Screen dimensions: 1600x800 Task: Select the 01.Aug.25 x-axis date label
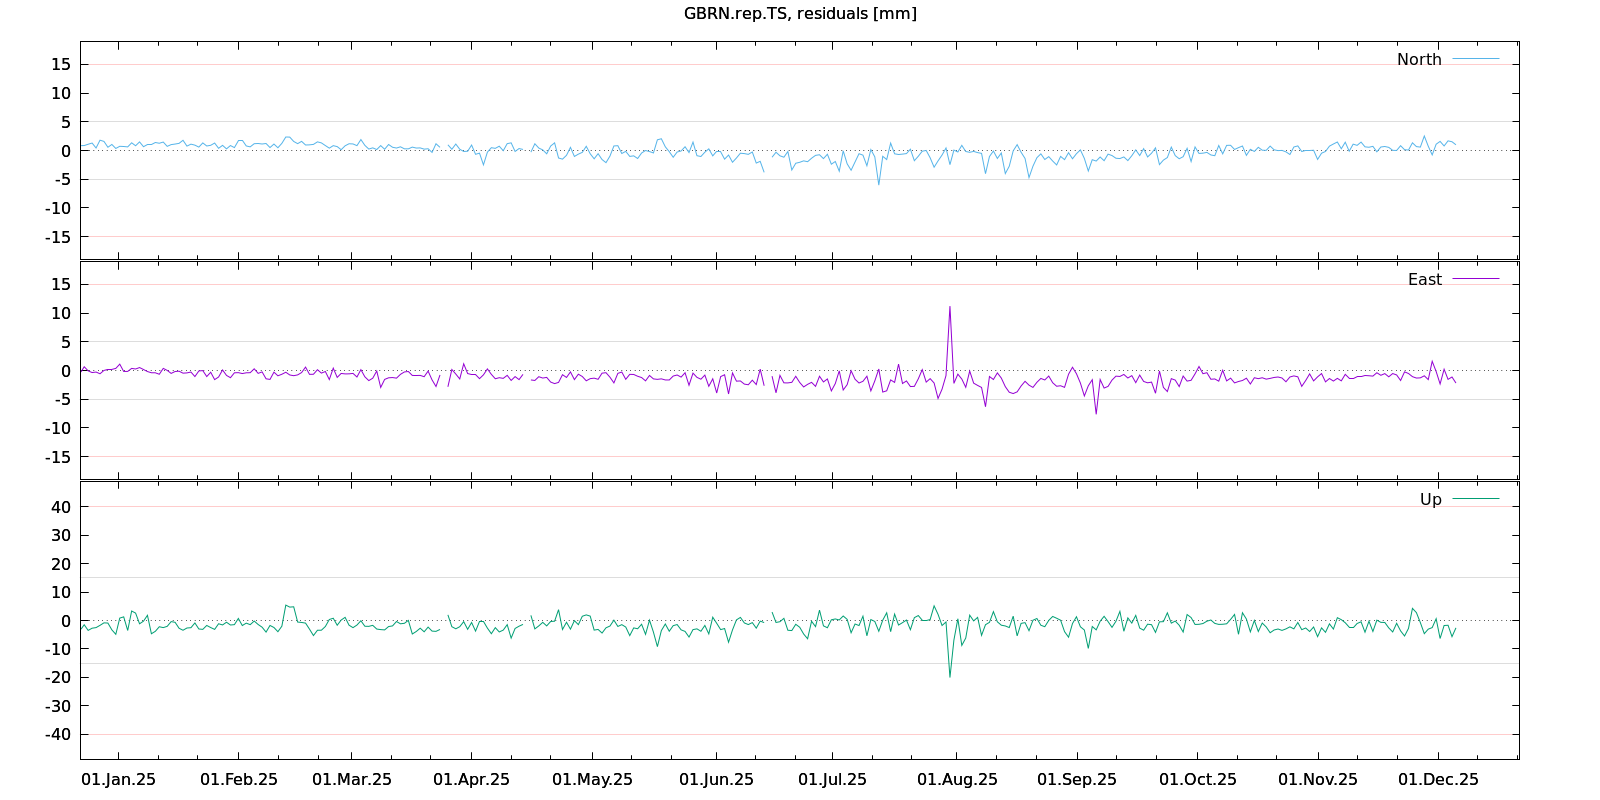tap(957, 779)
